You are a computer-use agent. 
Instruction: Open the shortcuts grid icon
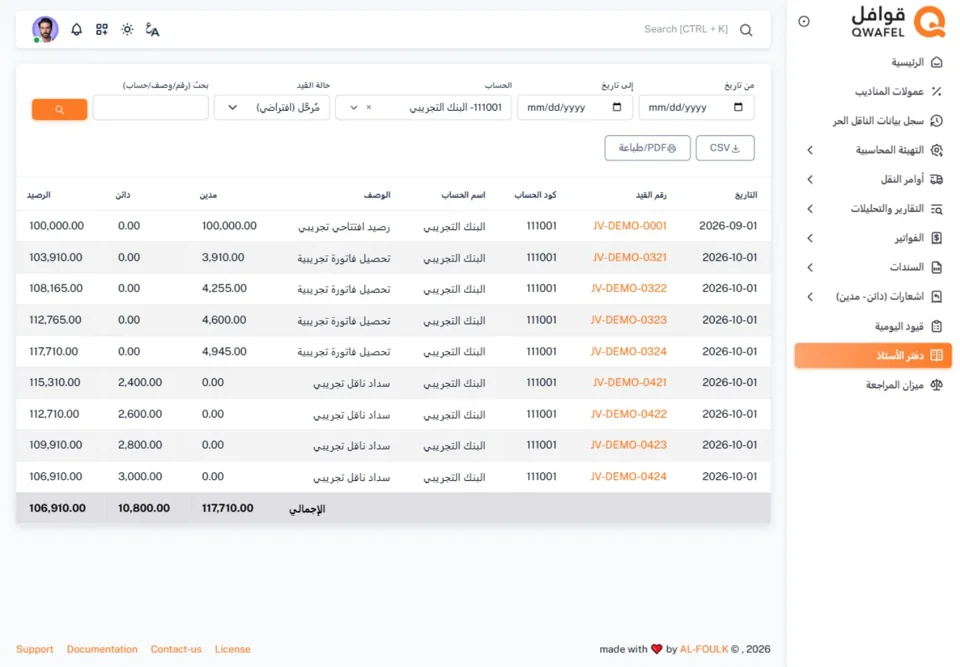click(102, 29)
